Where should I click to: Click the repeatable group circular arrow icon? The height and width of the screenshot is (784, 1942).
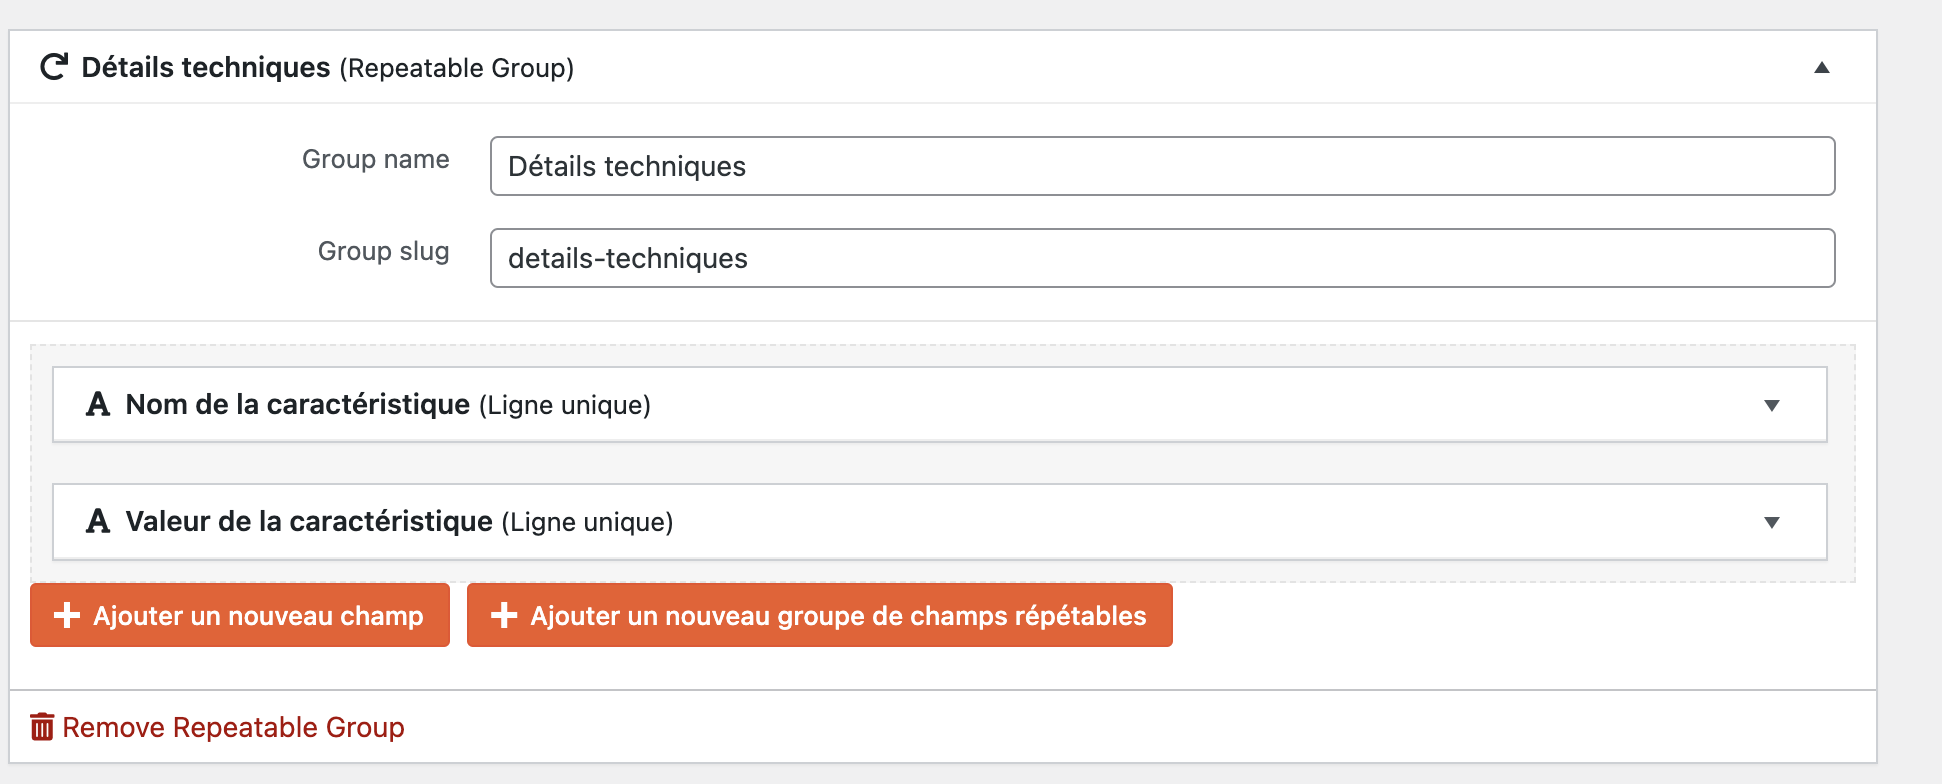pos(54,67)
